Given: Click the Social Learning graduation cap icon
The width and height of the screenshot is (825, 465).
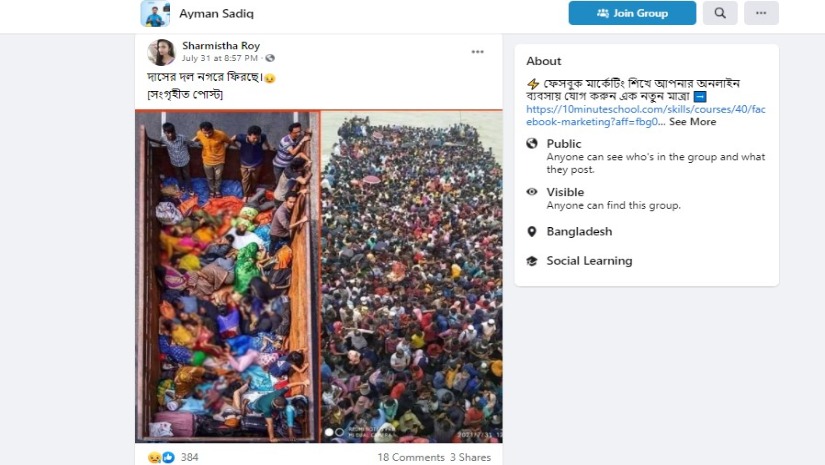Looking at the screenshot, I should coord(532,261).
